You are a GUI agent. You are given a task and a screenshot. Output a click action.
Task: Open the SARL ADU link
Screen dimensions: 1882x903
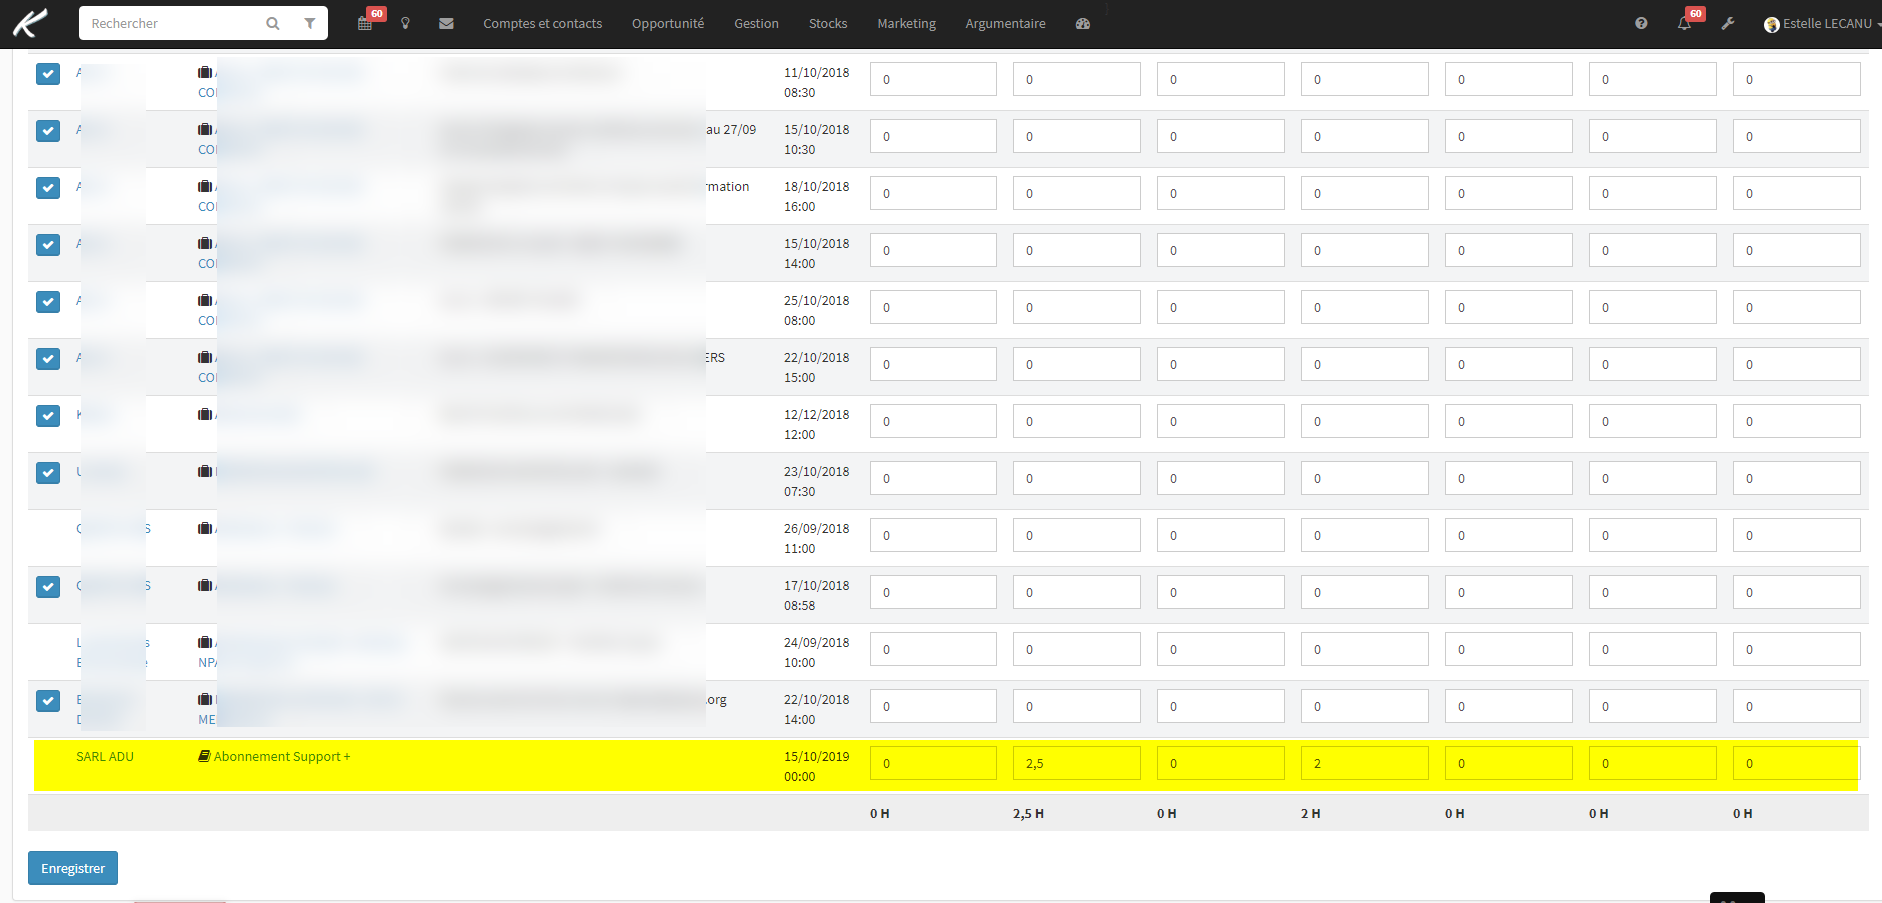[x=105, y=757]
